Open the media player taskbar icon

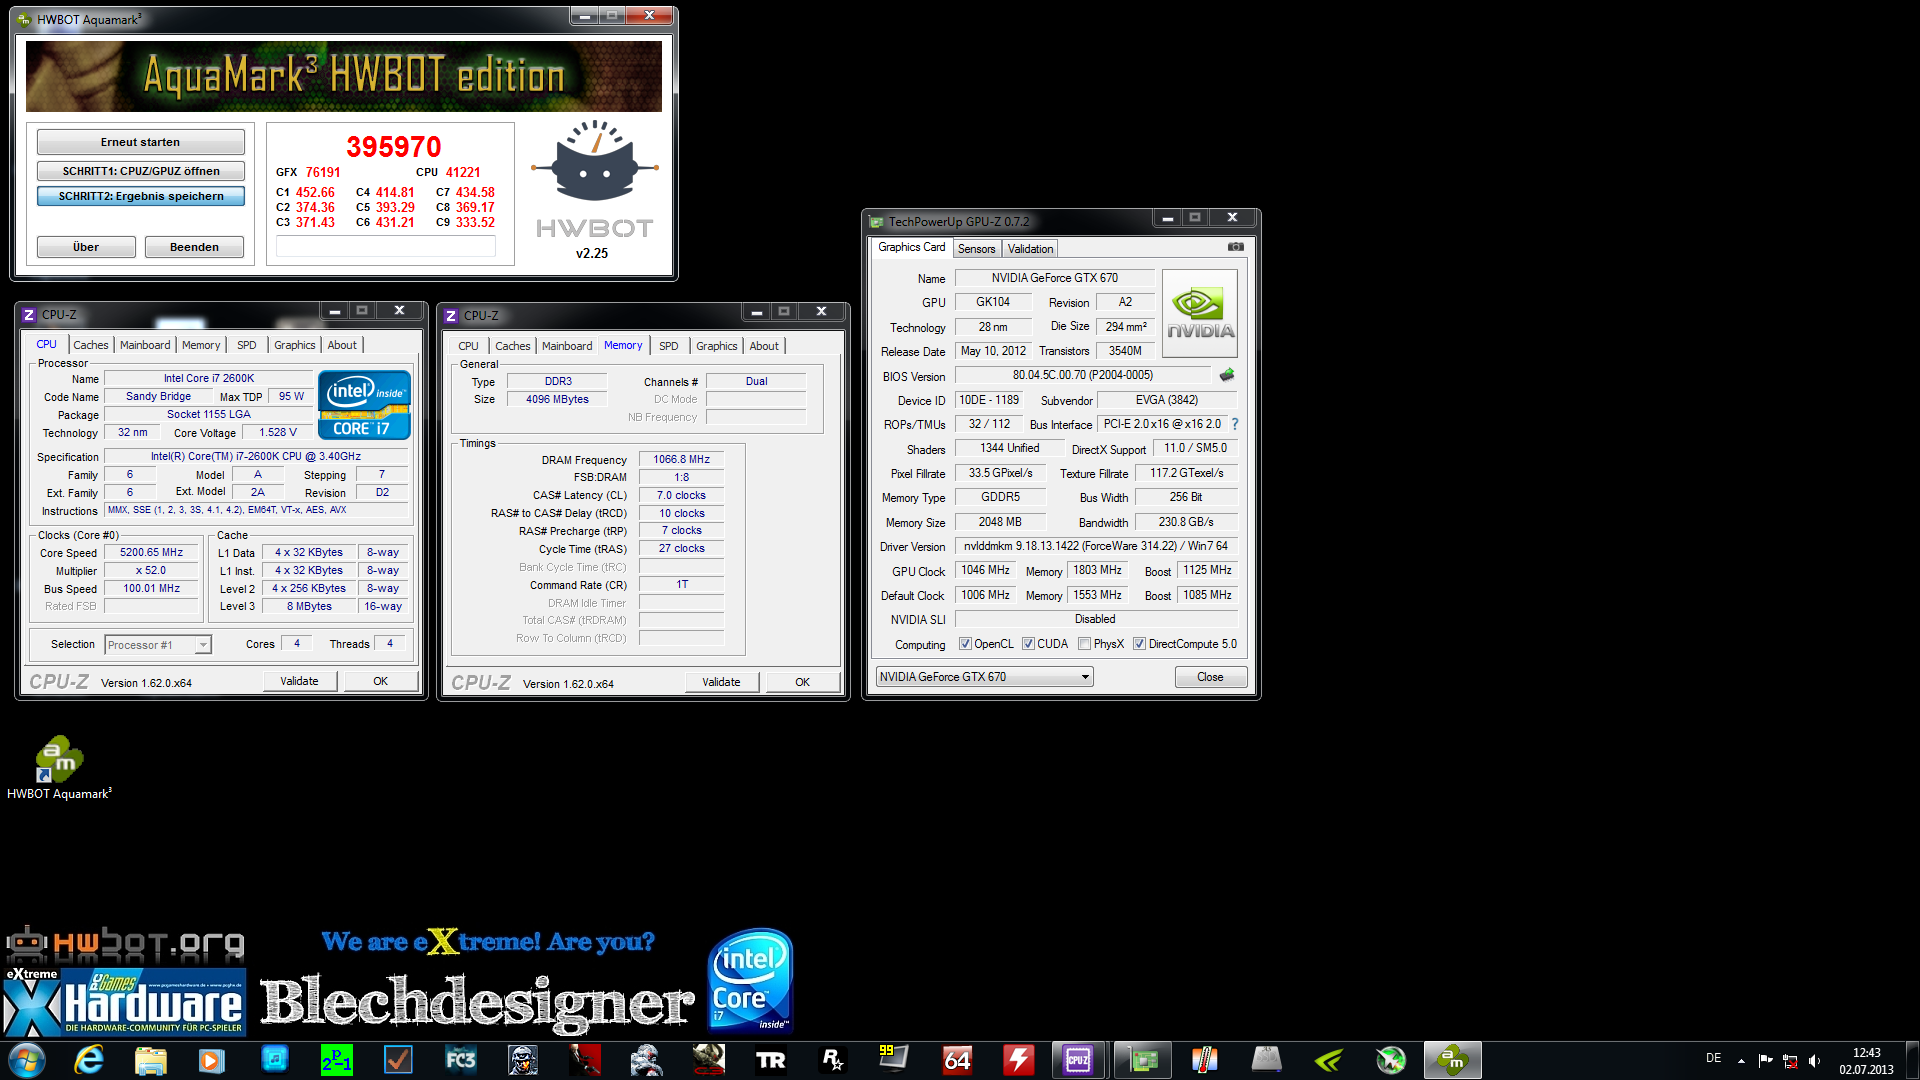211,1060
